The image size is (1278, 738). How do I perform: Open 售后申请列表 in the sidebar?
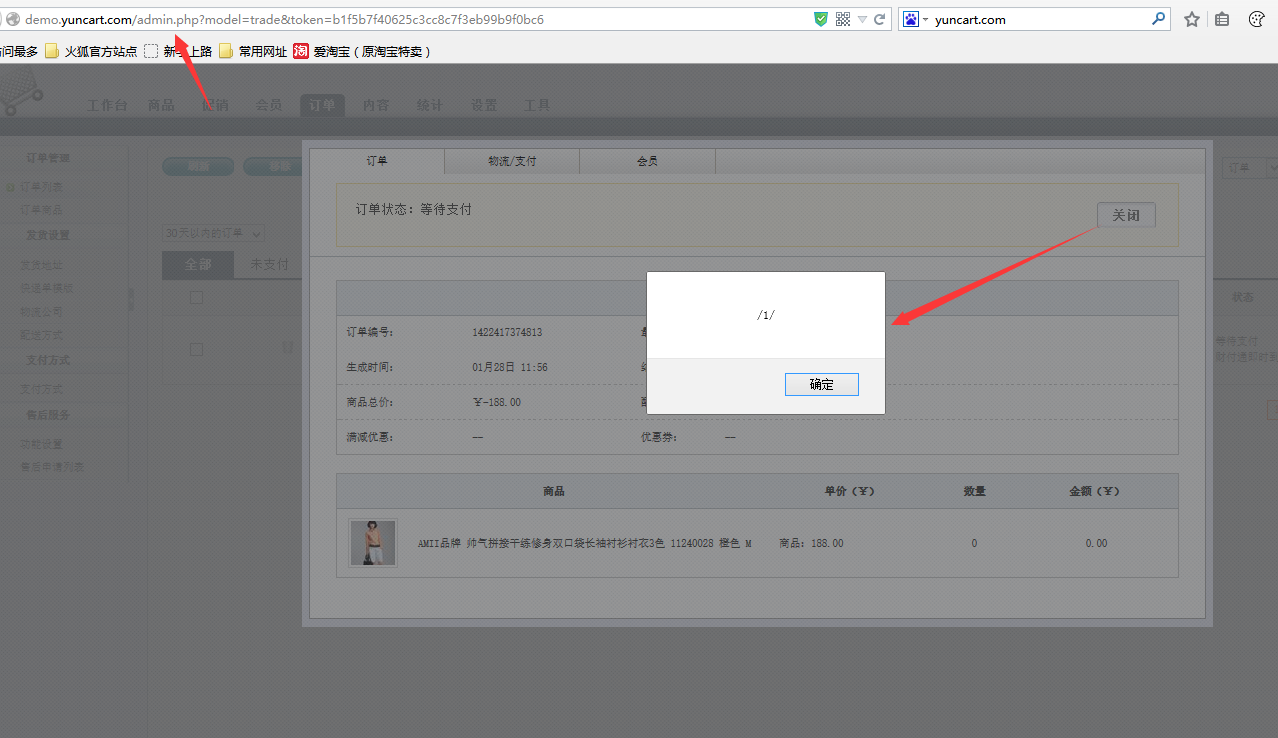click(52, 466)
